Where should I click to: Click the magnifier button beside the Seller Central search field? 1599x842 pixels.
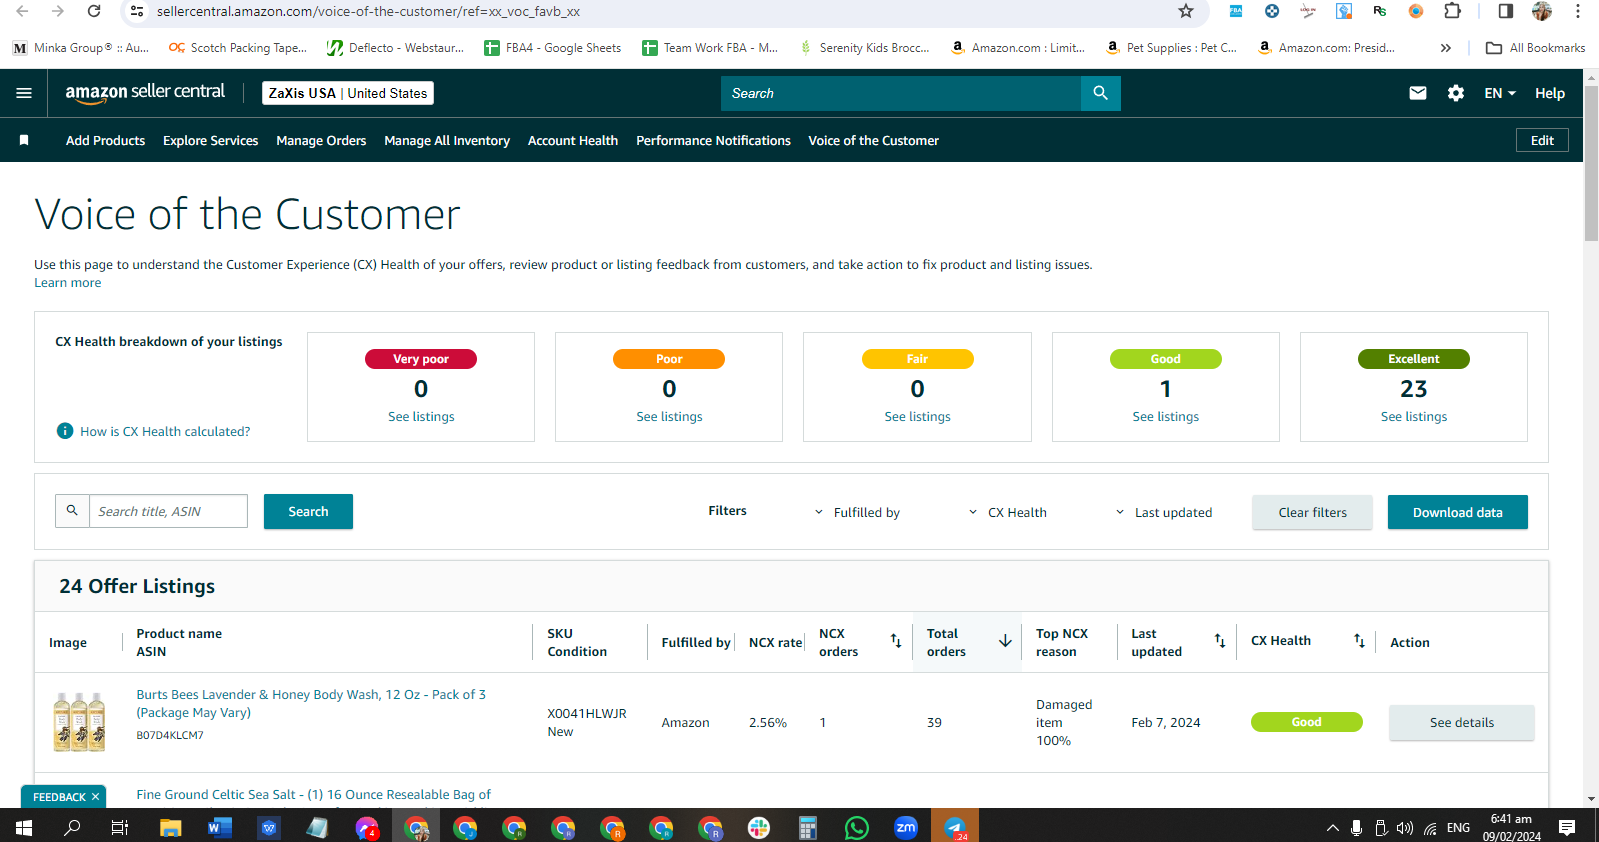1100,93
